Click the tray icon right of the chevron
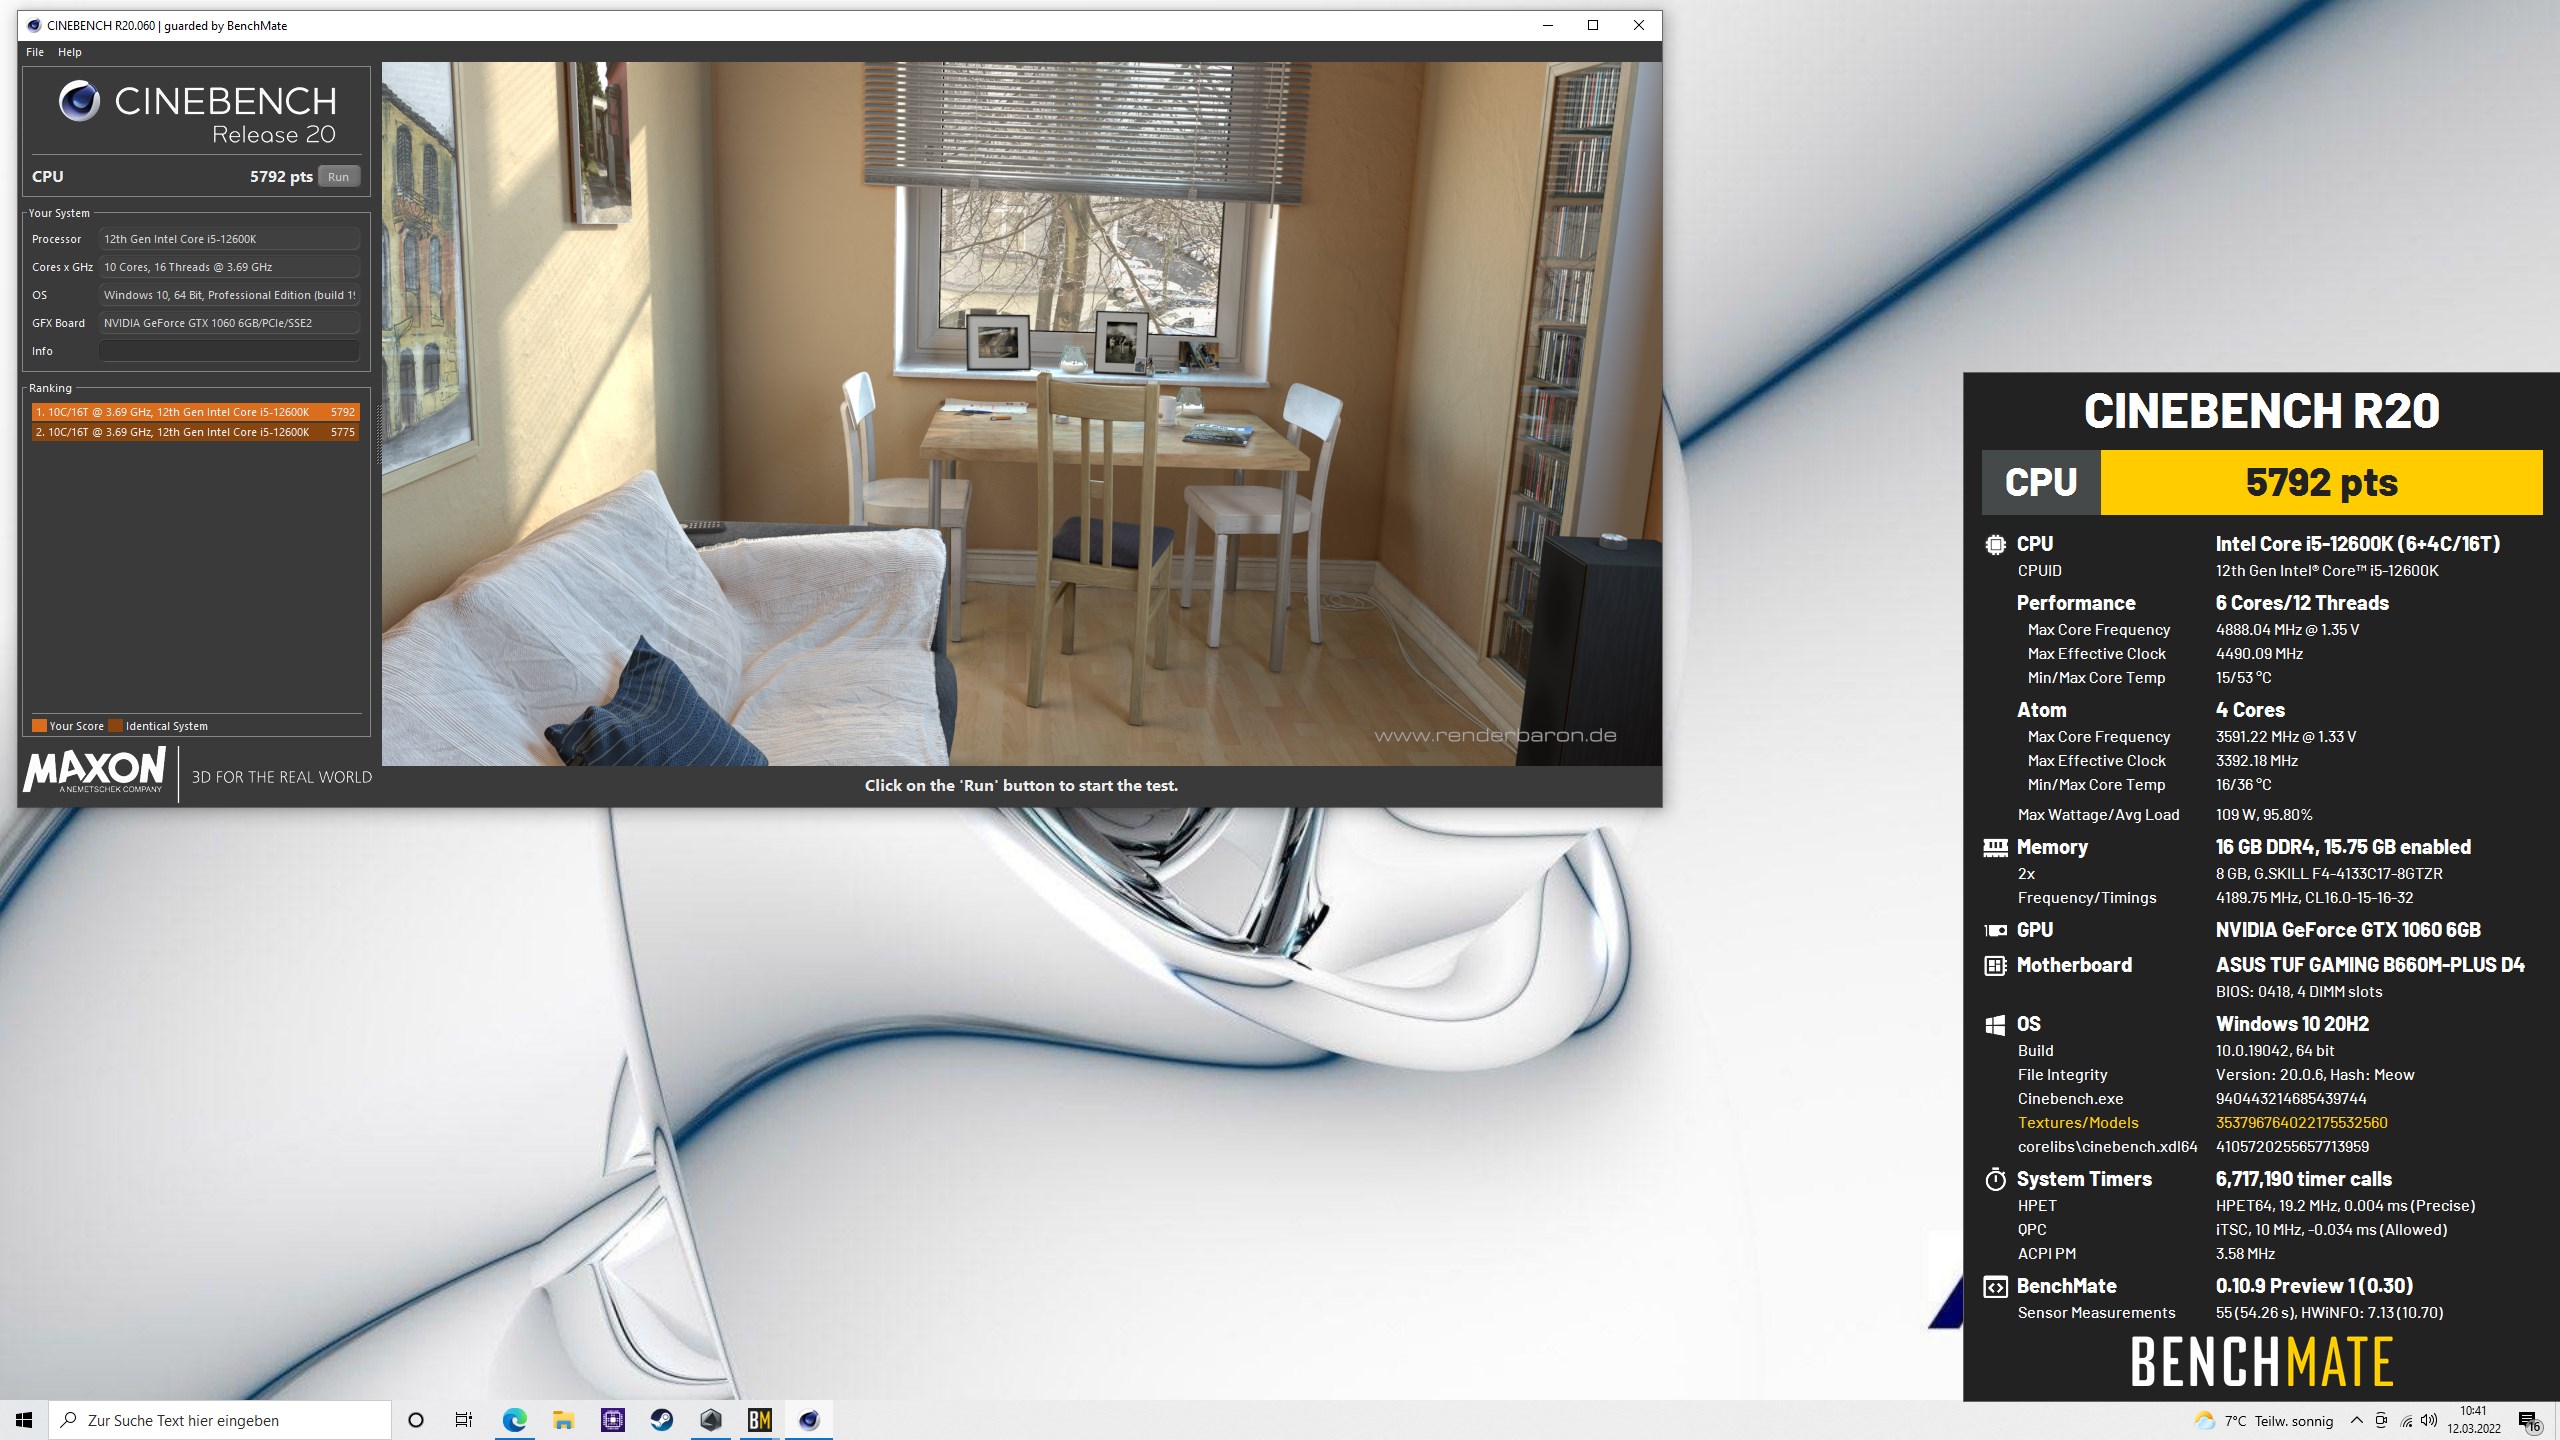Screen dimensions: 2560x1440 (2381, 1421)
